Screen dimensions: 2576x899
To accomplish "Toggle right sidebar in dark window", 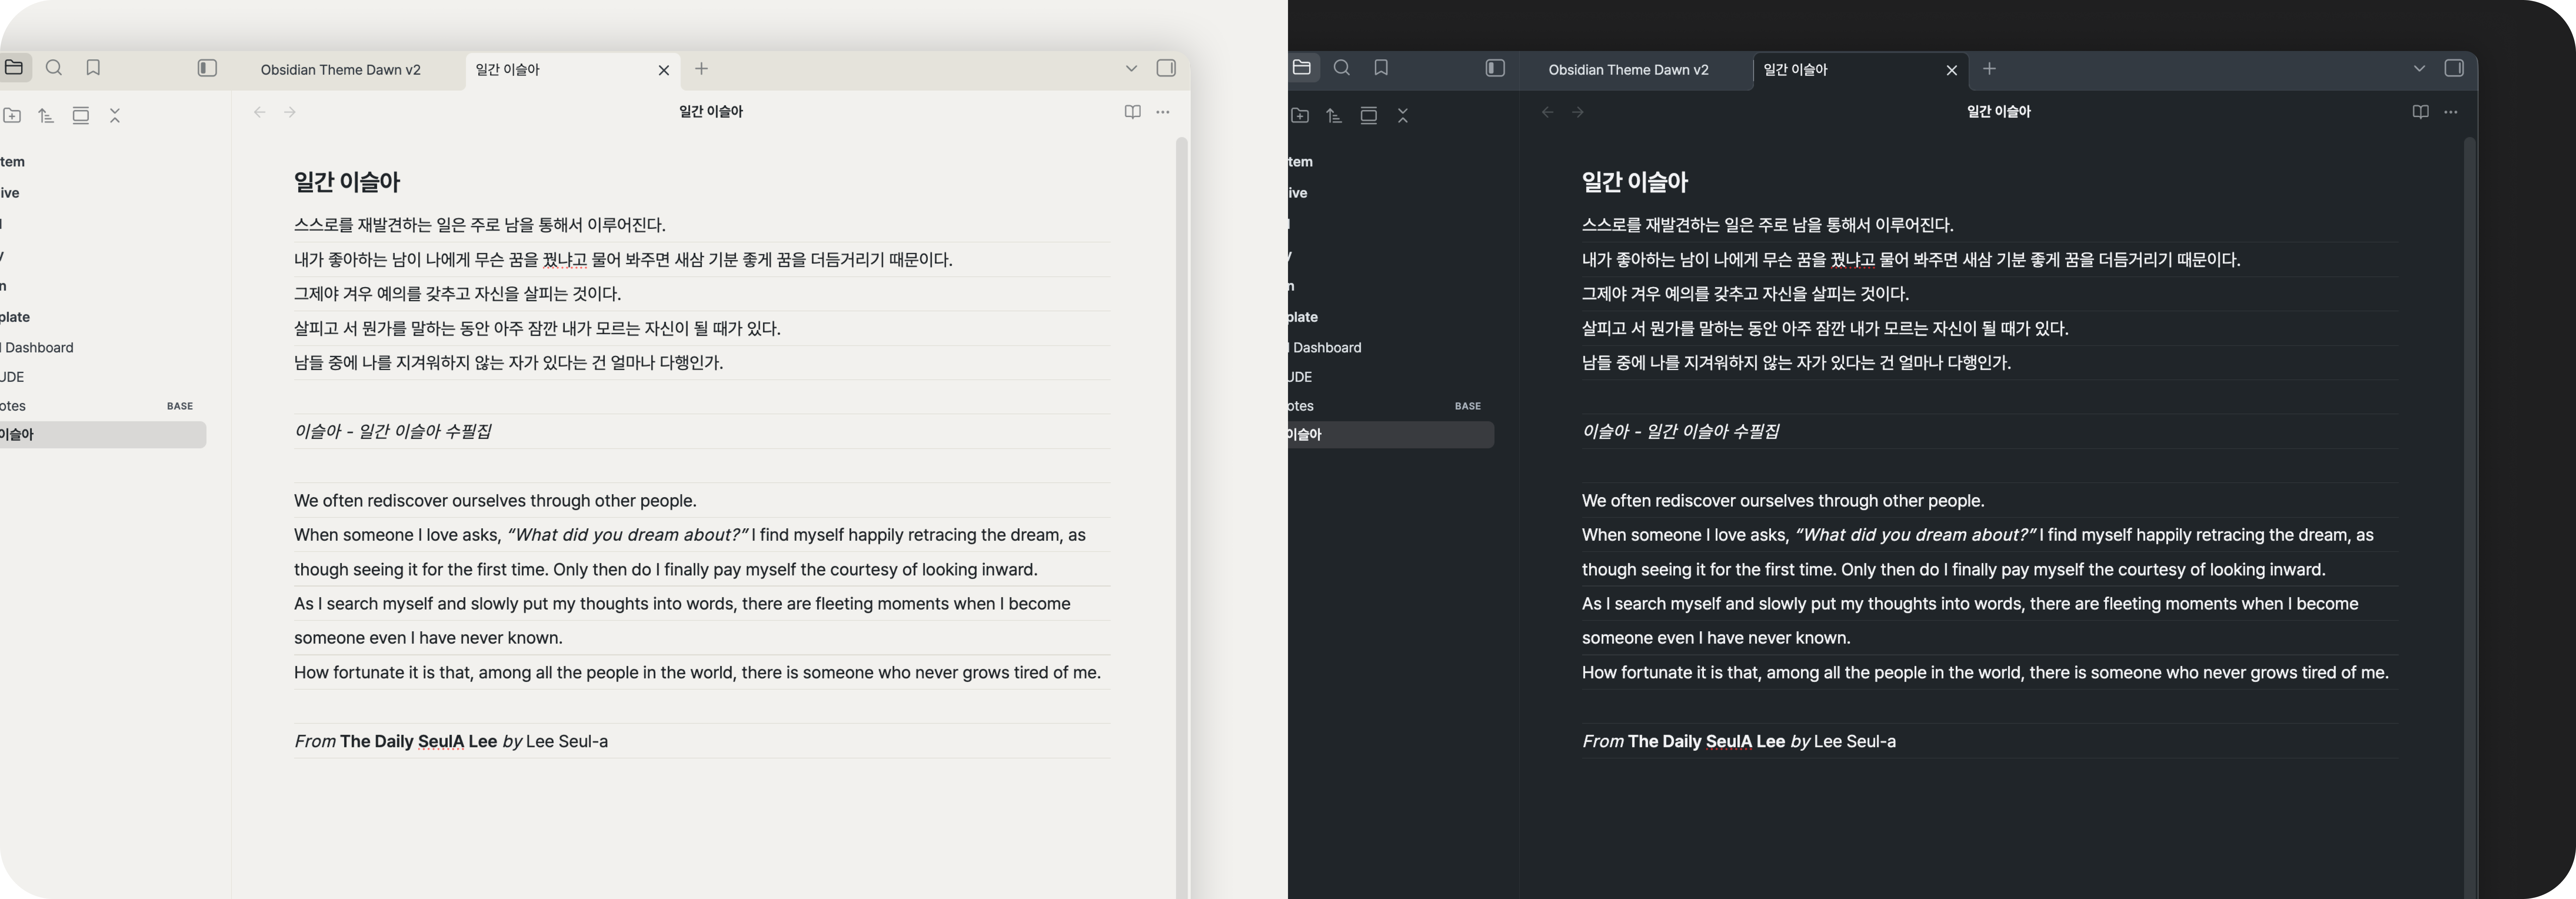I will (x=2454, y=68).
